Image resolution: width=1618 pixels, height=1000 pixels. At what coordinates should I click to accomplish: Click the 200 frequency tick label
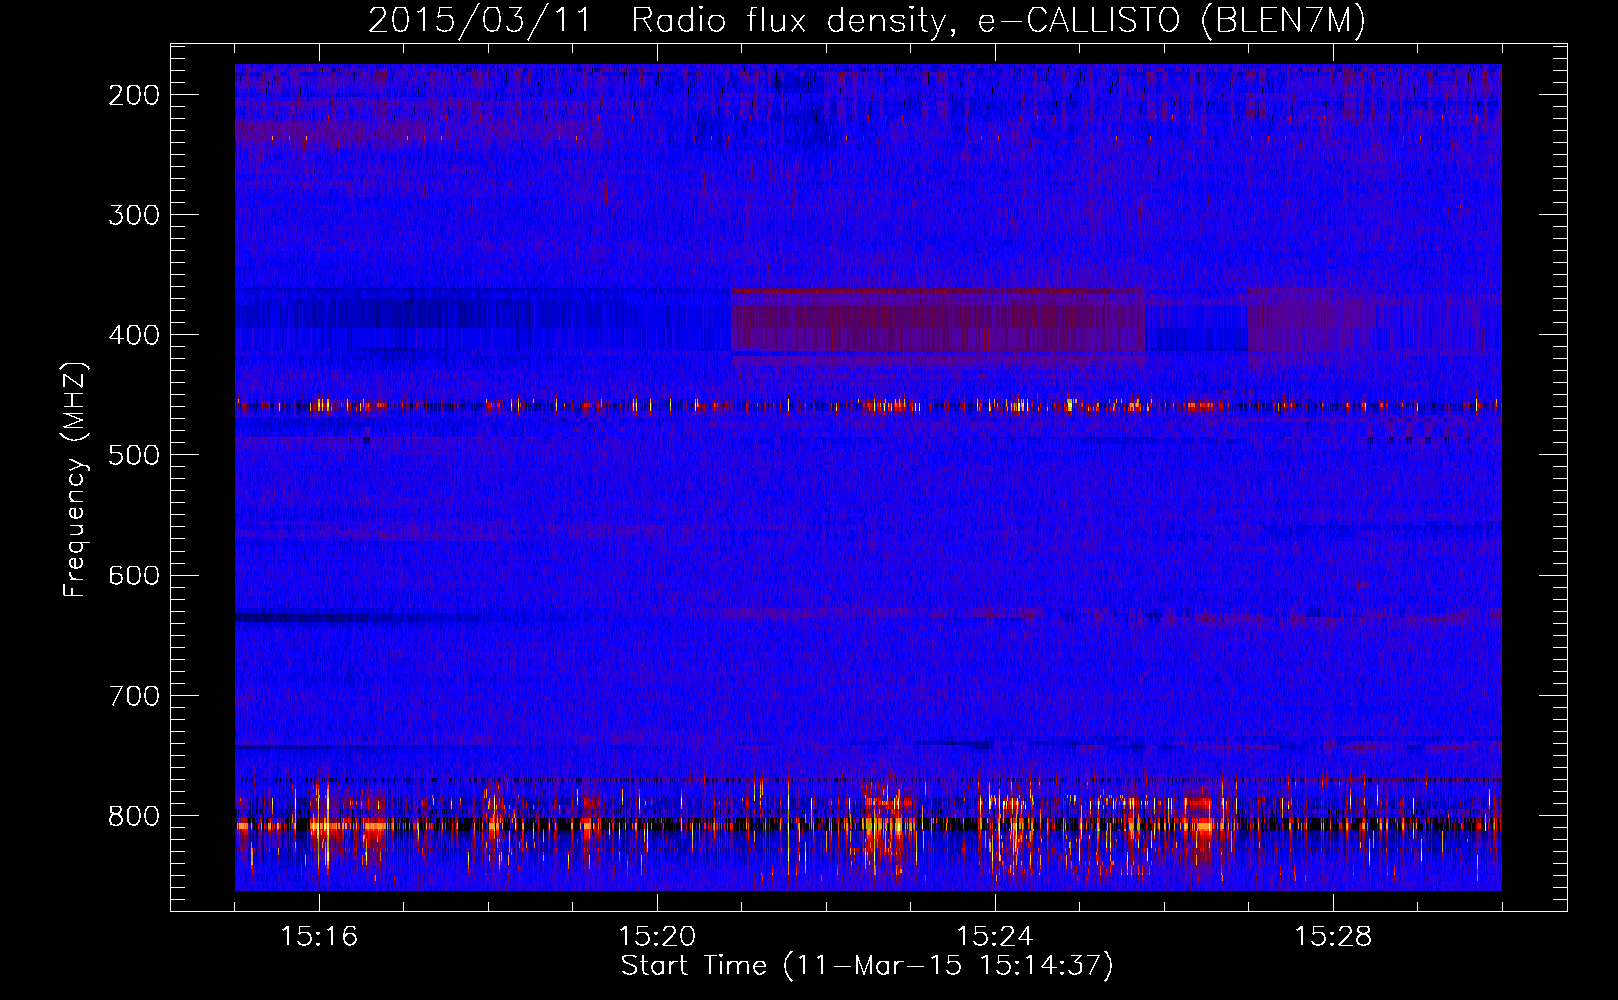coord(134,95)
